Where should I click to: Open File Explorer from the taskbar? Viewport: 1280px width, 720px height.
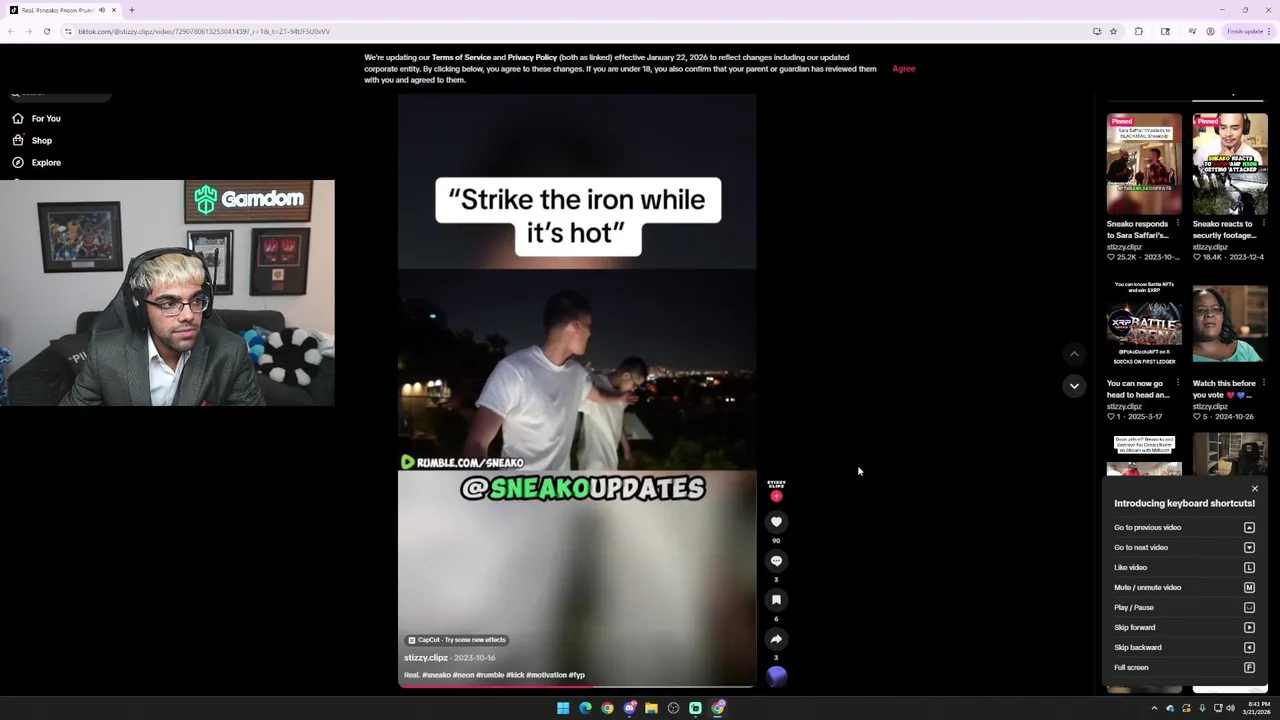(651, 708)
